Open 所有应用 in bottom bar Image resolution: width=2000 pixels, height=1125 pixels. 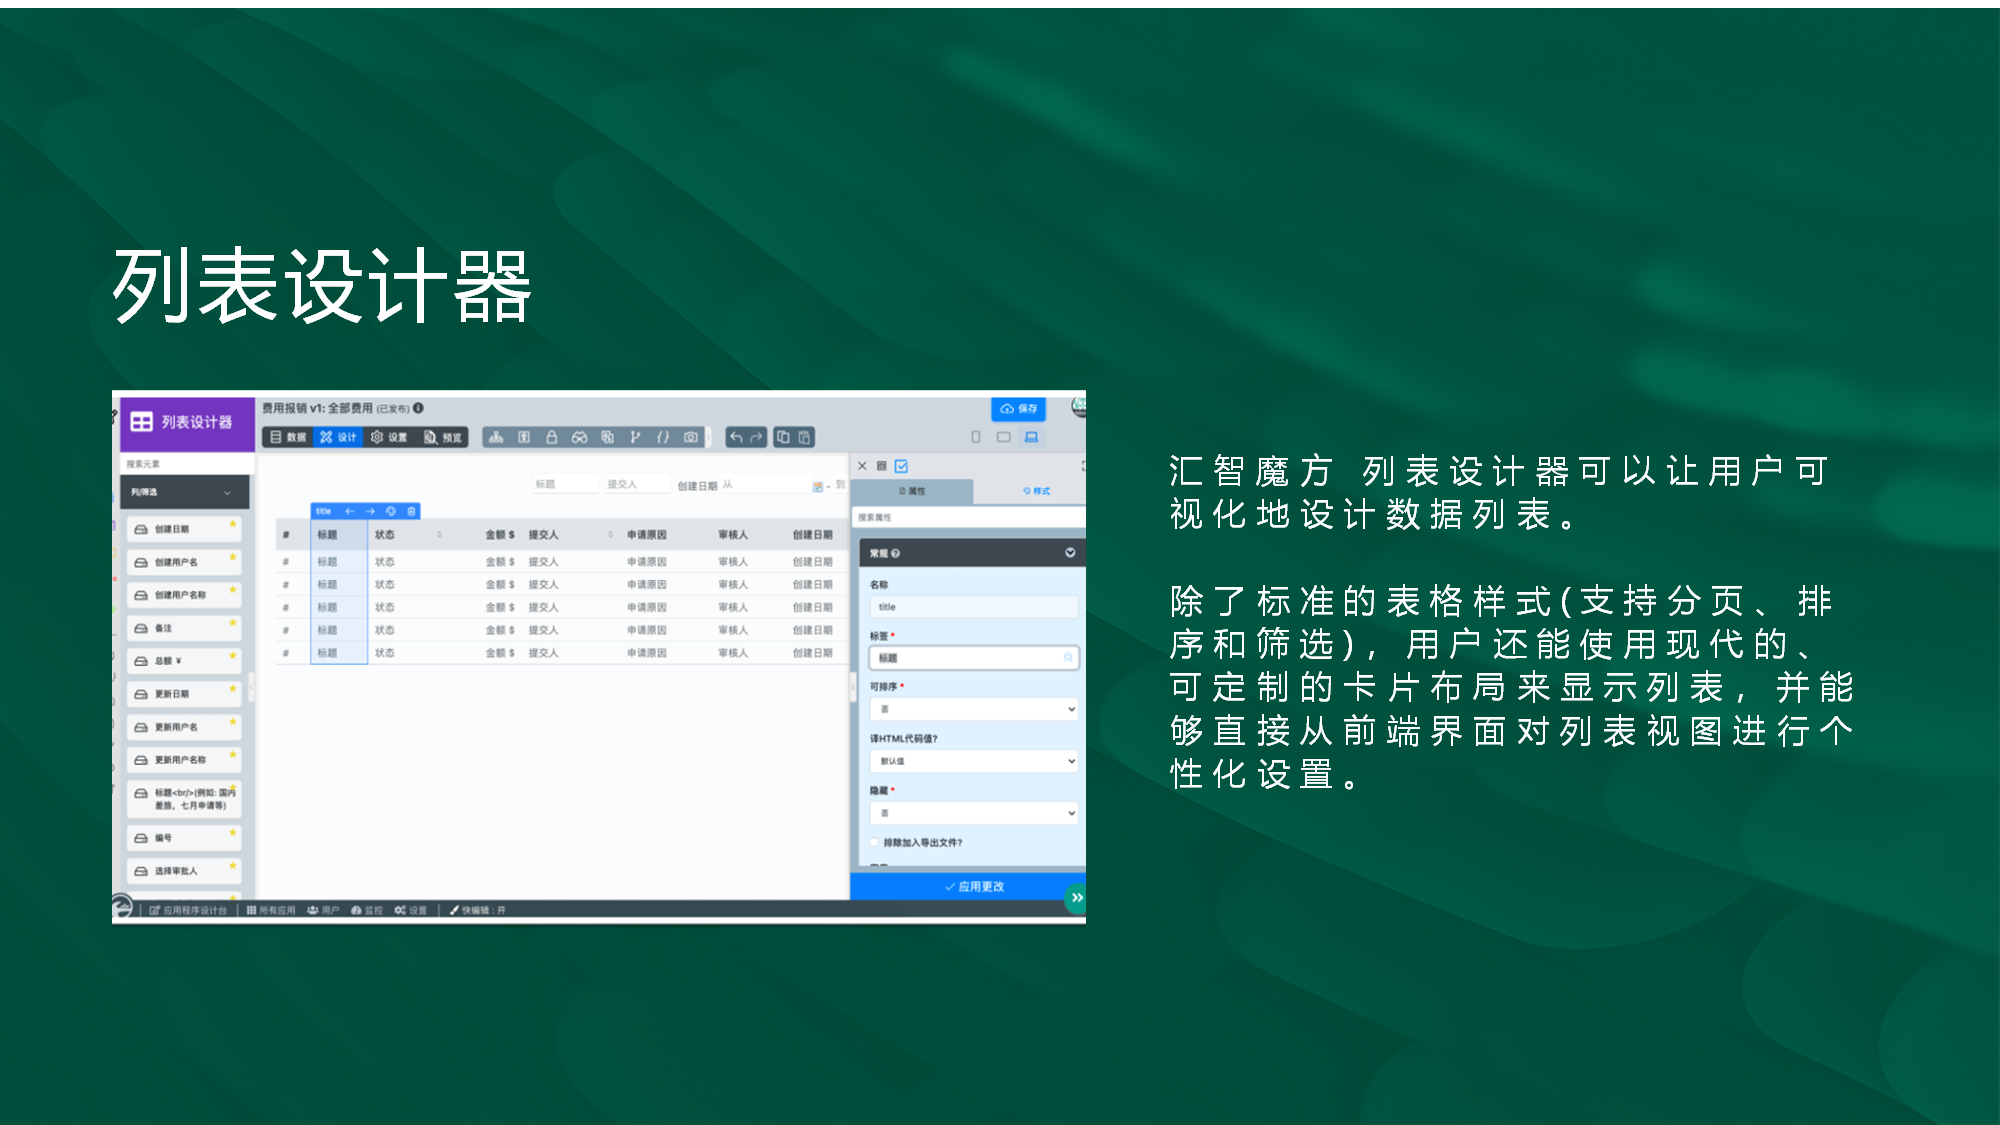pyautogui.click(x=271, y=910)
